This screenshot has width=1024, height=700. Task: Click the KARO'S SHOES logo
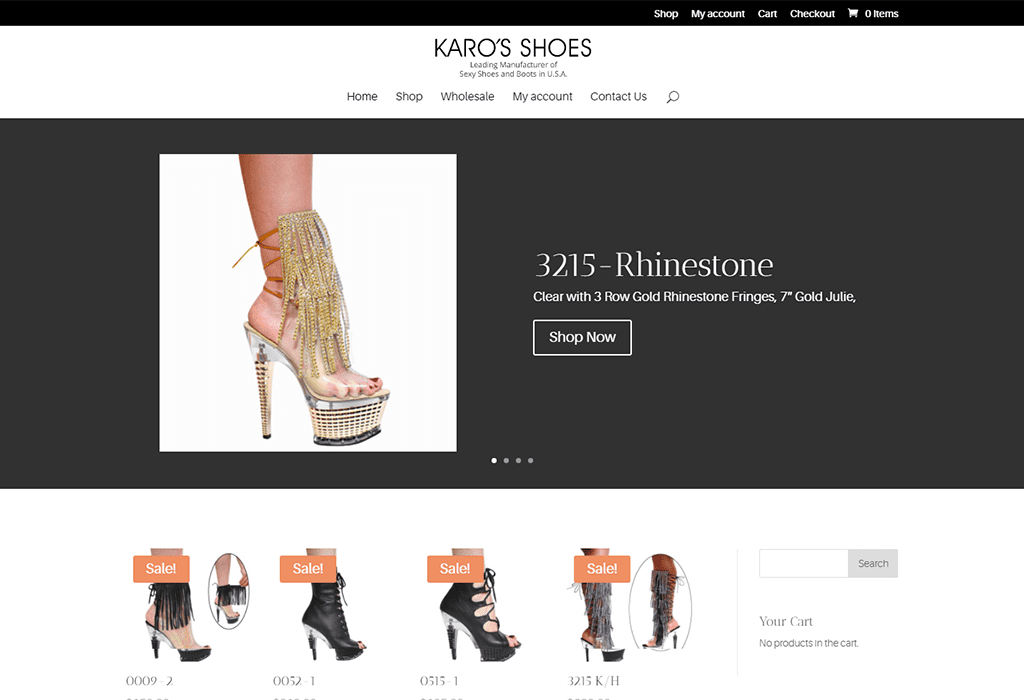click(x=512, y=47)
